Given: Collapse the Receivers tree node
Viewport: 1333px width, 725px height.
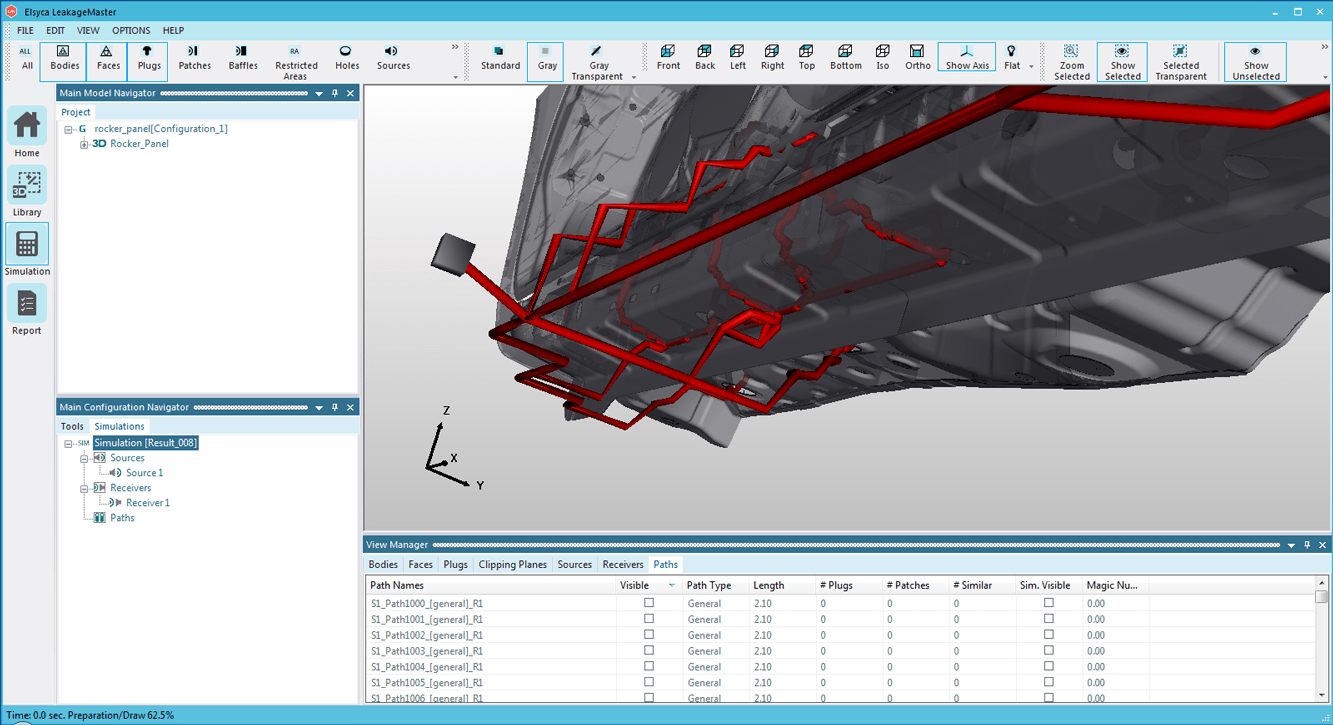Looking at the screenshot, I should pyautogui.click(x=85, y=488).
